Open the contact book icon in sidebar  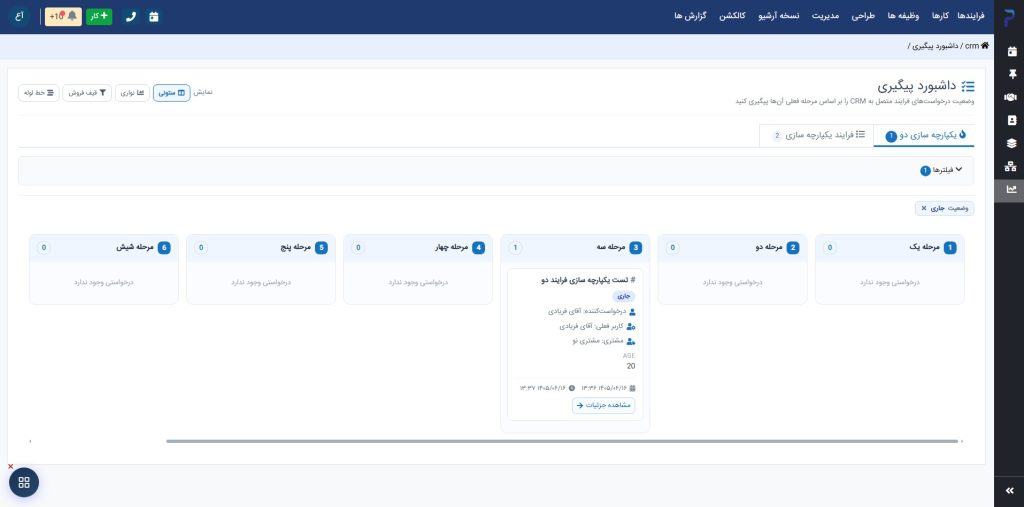point(1012,120)
